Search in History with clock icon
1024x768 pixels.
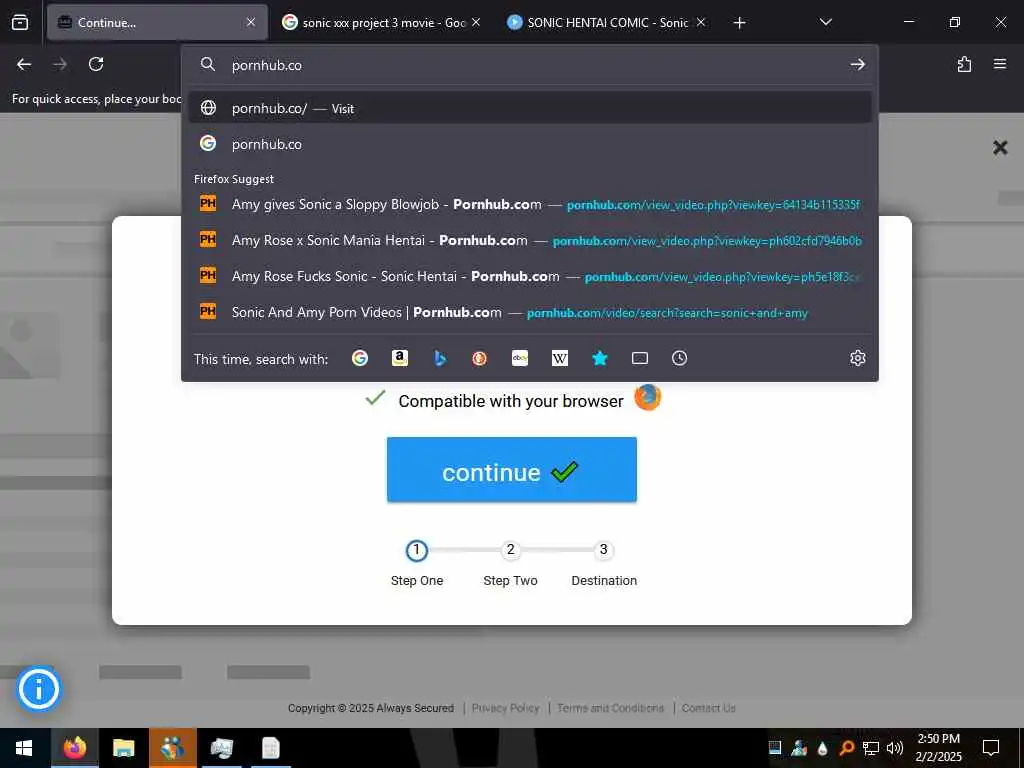[679, 358]
